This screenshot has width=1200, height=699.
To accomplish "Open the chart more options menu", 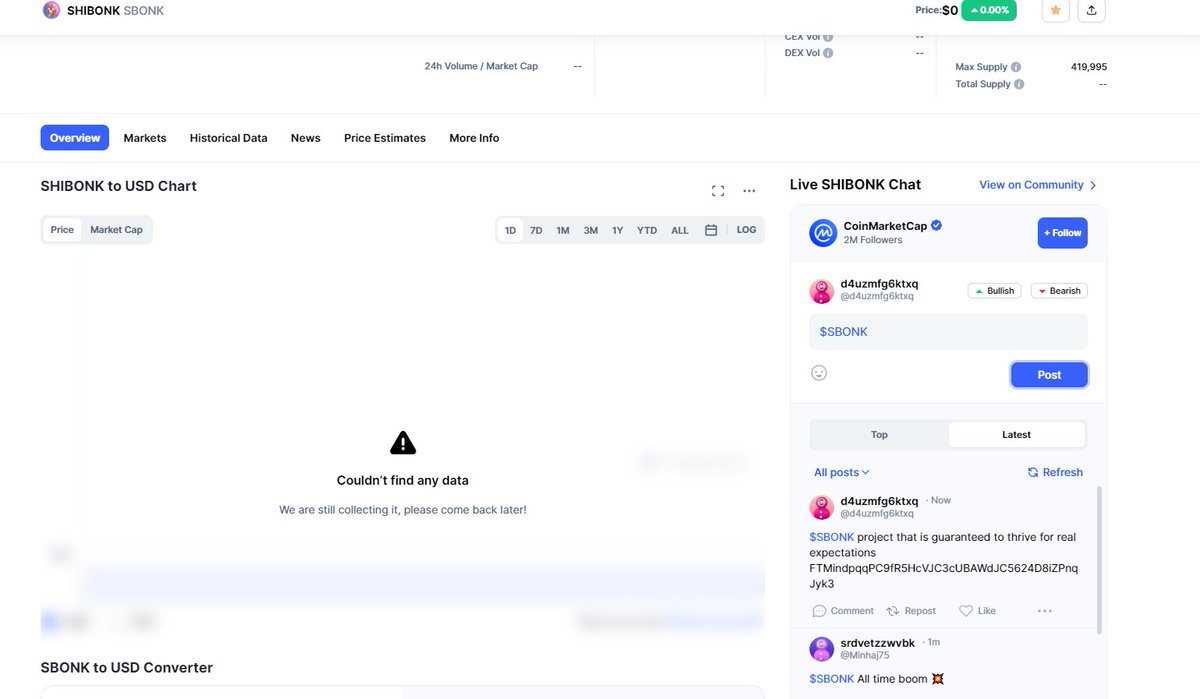I will click(749, 191).
